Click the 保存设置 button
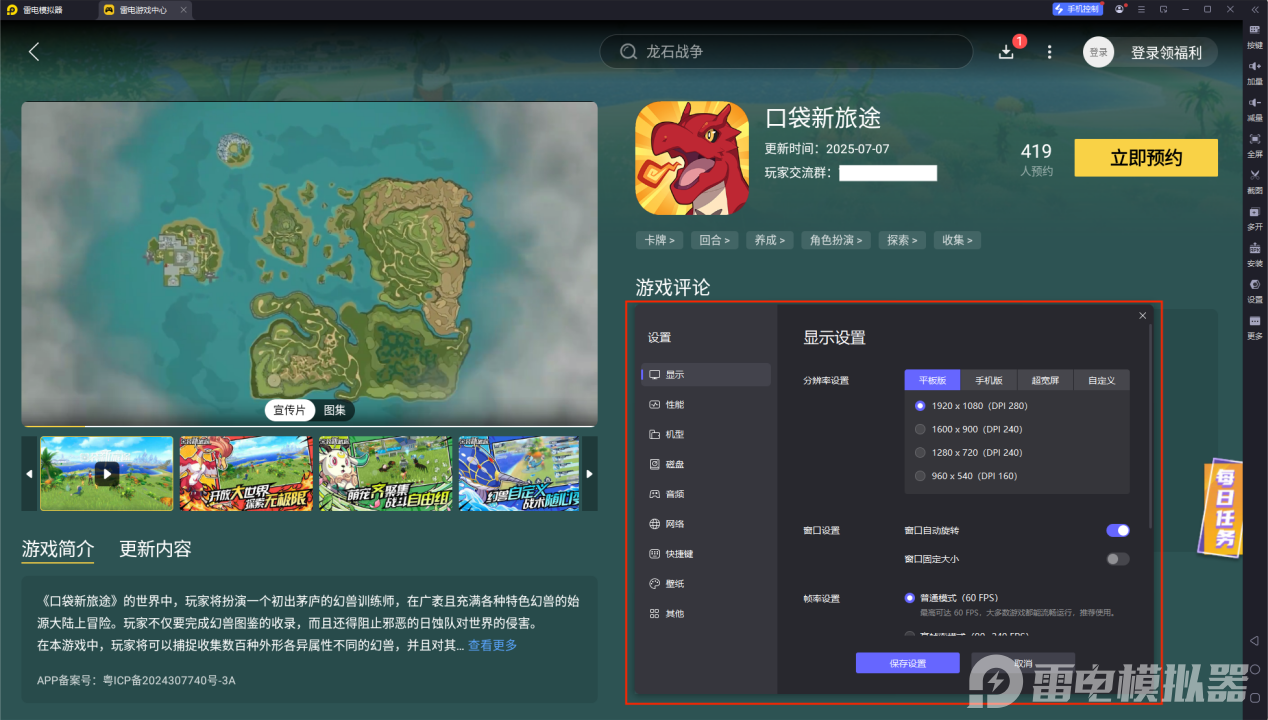The width and height of the screenshot is (1268, 720). click(907, 663)
